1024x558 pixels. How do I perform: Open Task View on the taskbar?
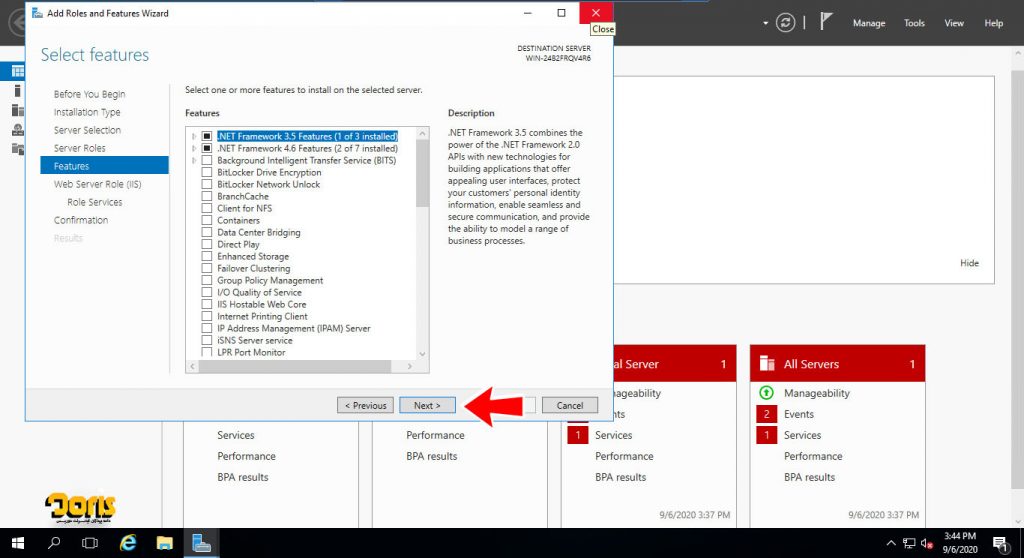89,543
